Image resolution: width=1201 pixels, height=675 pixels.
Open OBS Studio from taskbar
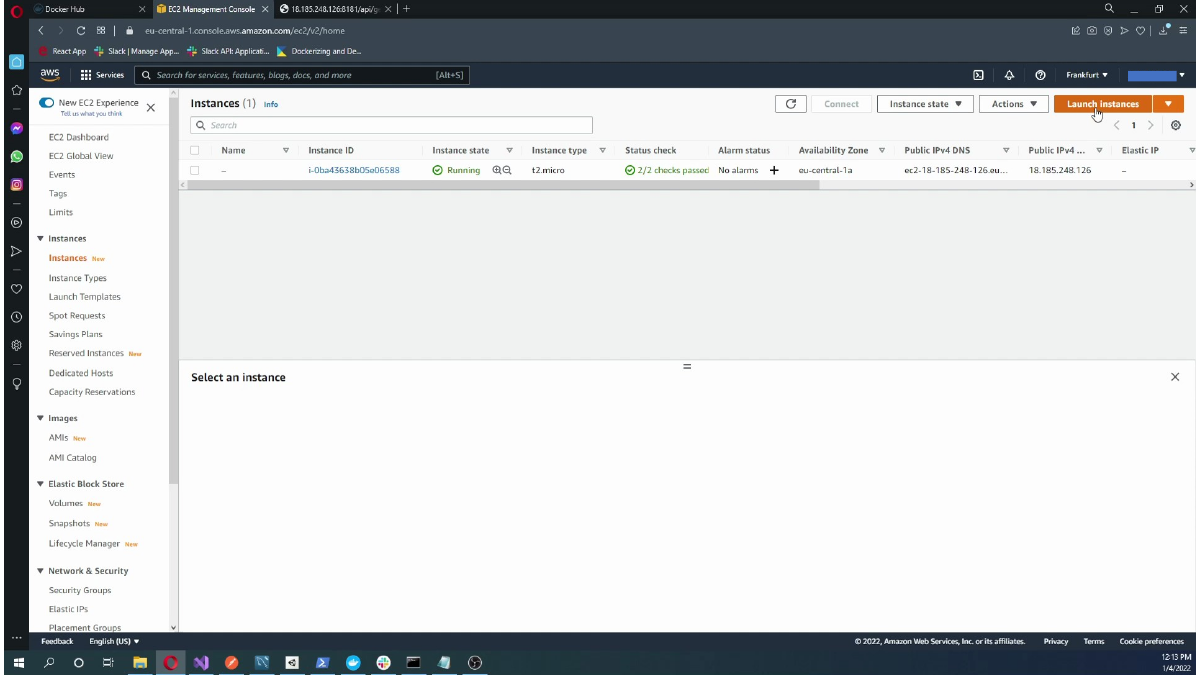click(x=475, y=662)
